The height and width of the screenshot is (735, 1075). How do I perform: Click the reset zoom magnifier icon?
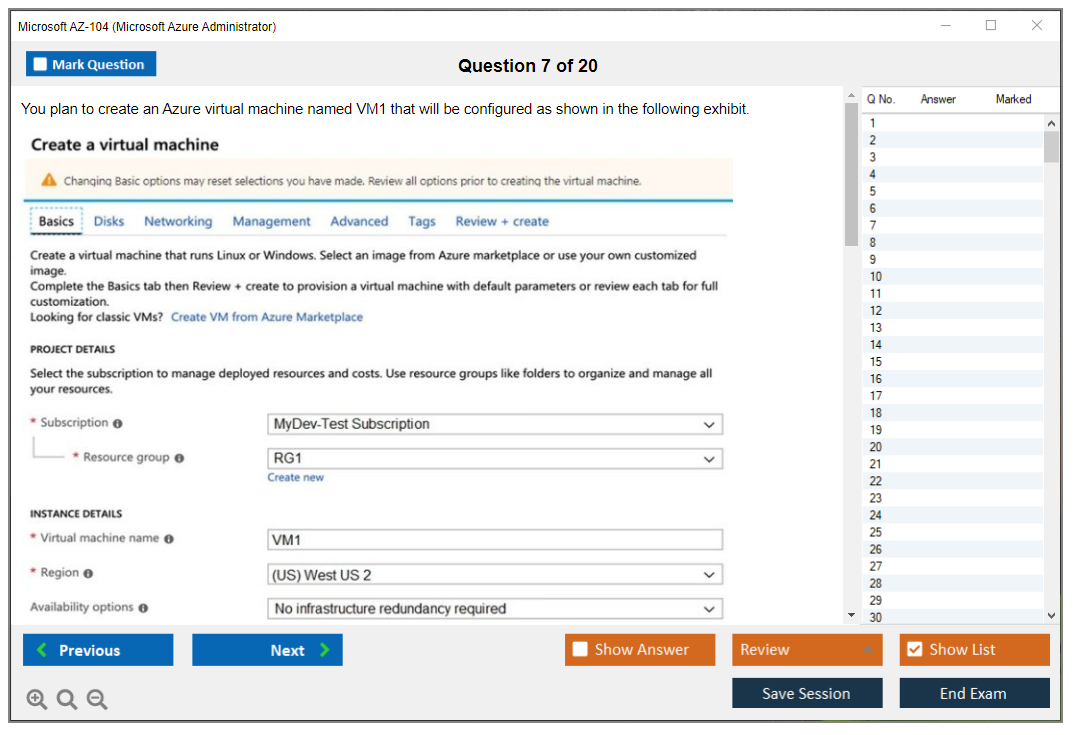67,699
